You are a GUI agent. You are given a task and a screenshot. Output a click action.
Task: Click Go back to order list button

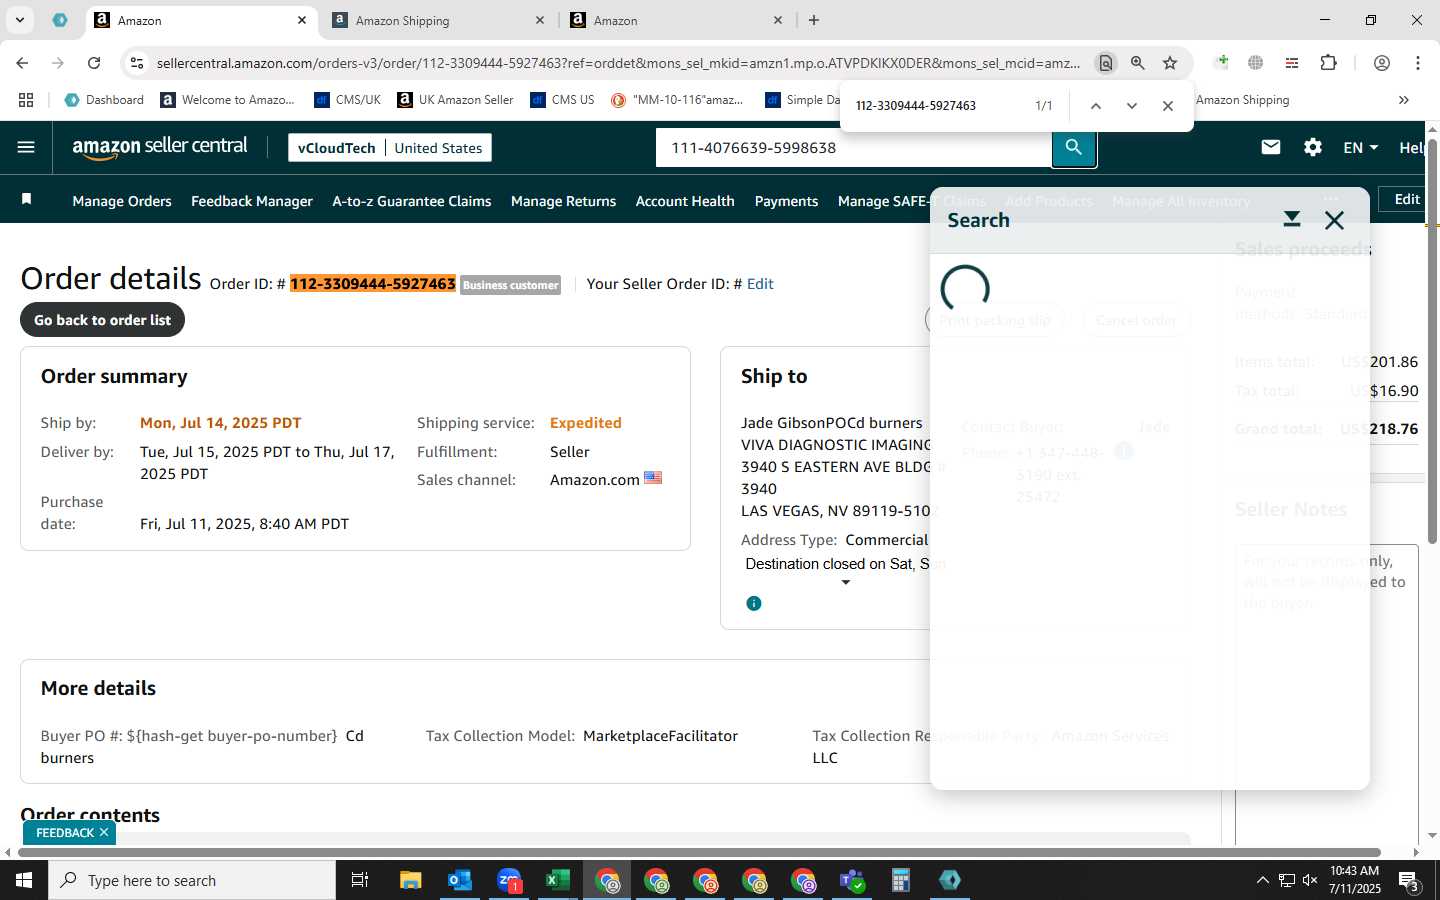(x=103, y=320)
